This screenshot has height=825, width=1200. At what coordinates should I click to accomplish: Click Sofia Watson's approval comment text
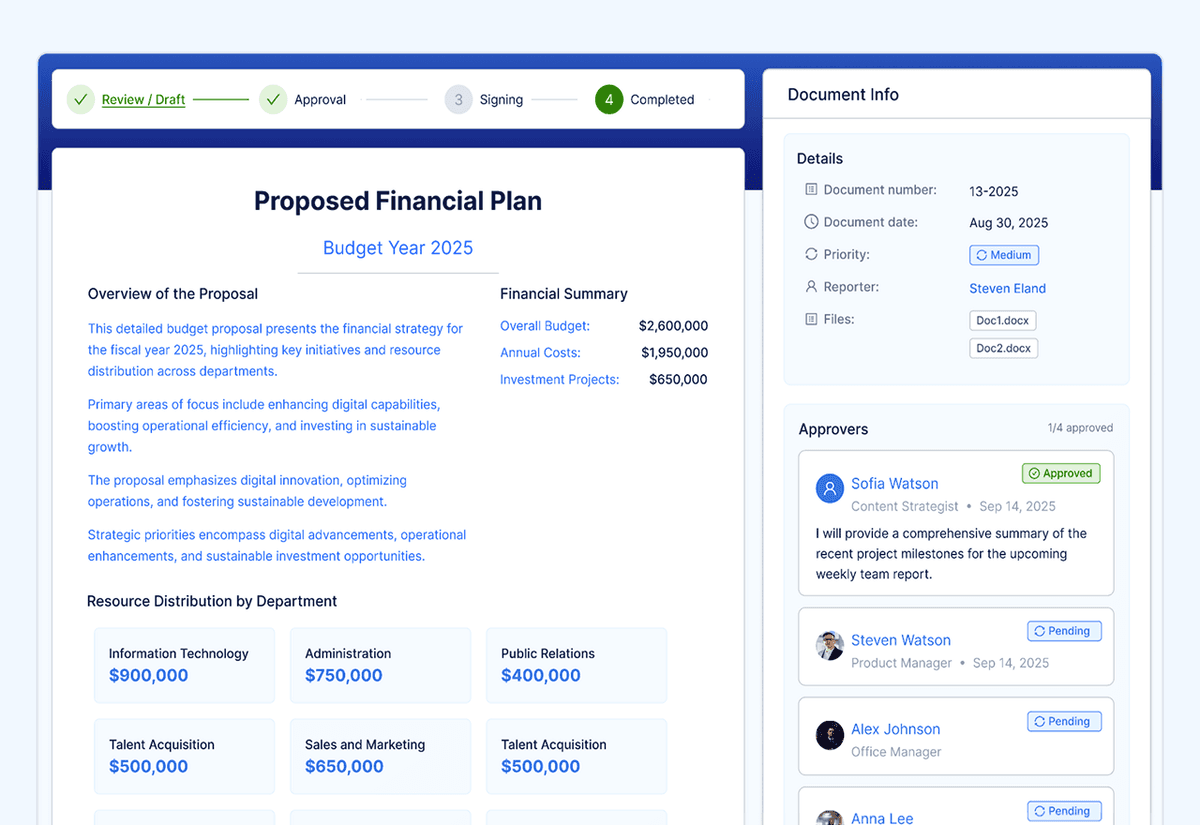(951, 554)
